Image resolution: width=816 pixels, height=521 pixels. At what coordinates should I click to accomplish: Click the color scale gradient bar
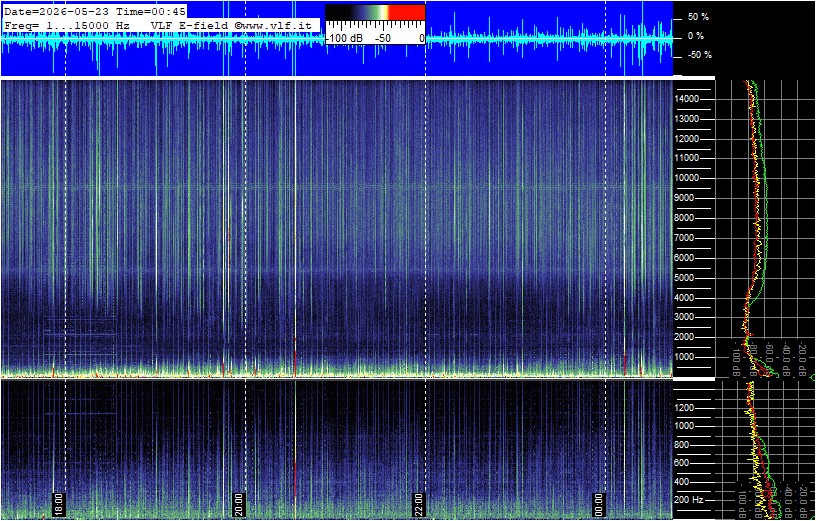[375, 12]
